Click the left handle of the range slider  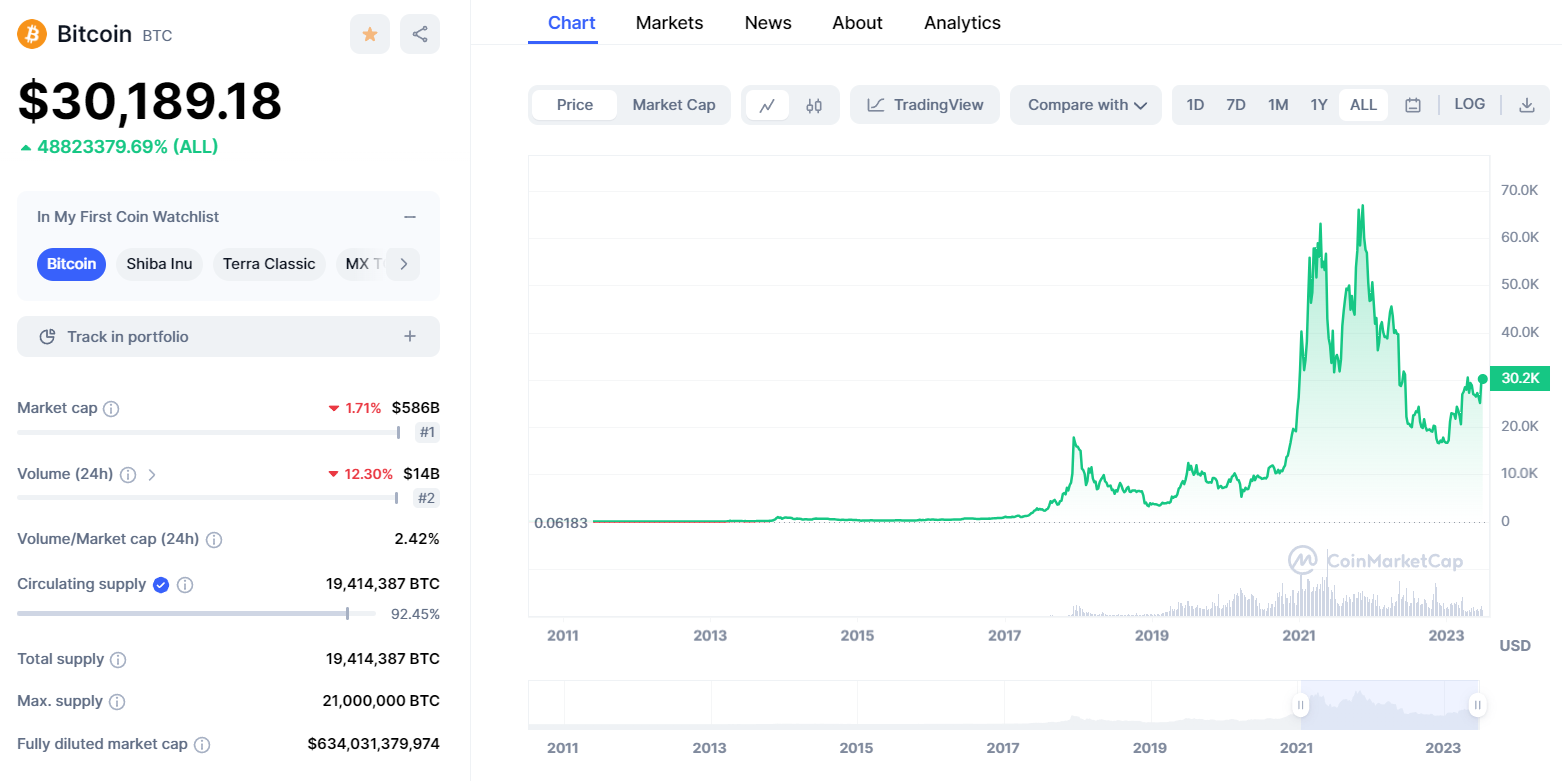click(x=1301, y=705)
